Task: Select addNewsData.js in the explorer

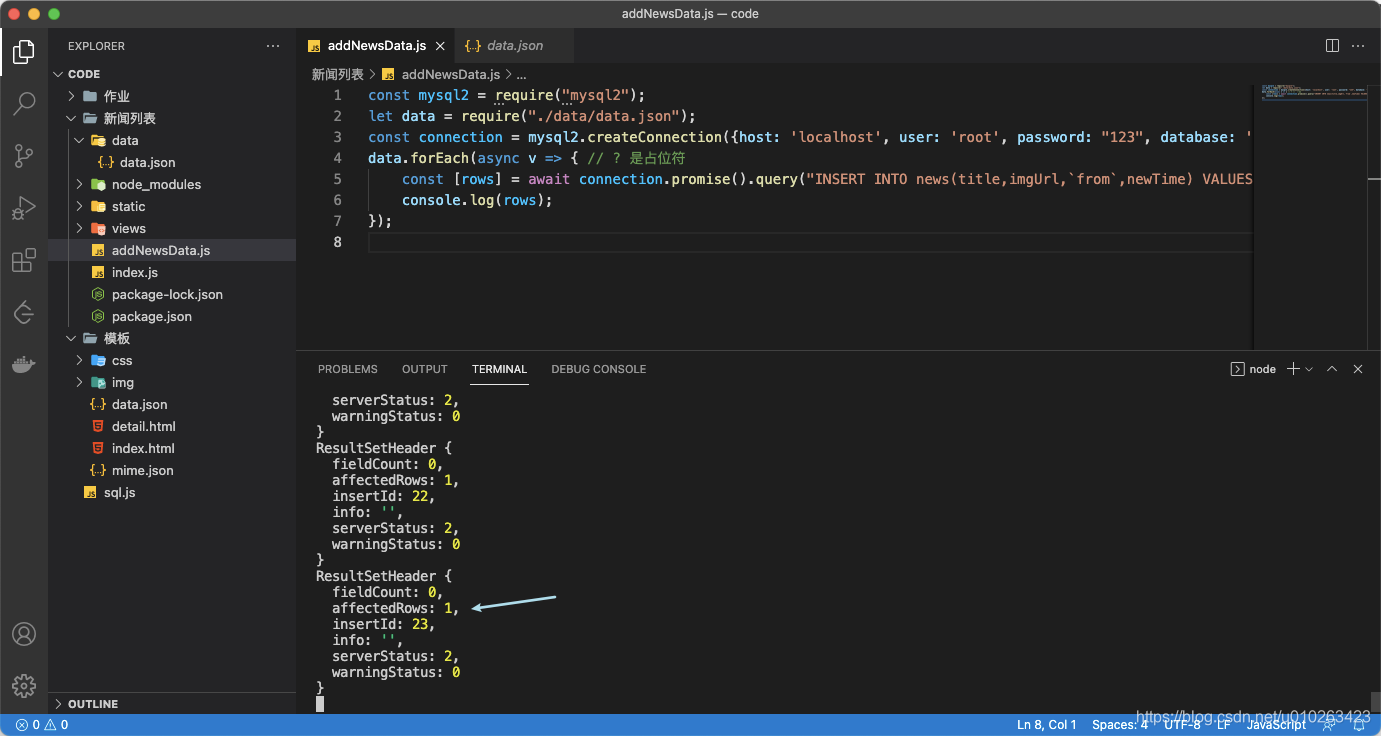Action: pos(172,250)
